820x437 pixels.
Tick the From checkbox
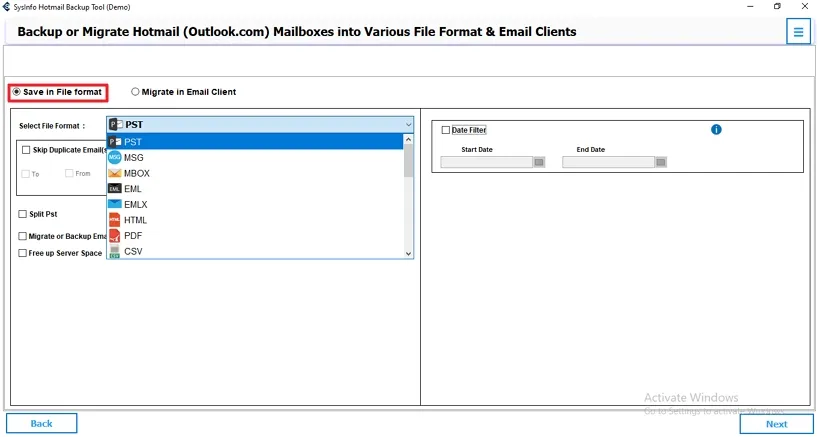69,173
